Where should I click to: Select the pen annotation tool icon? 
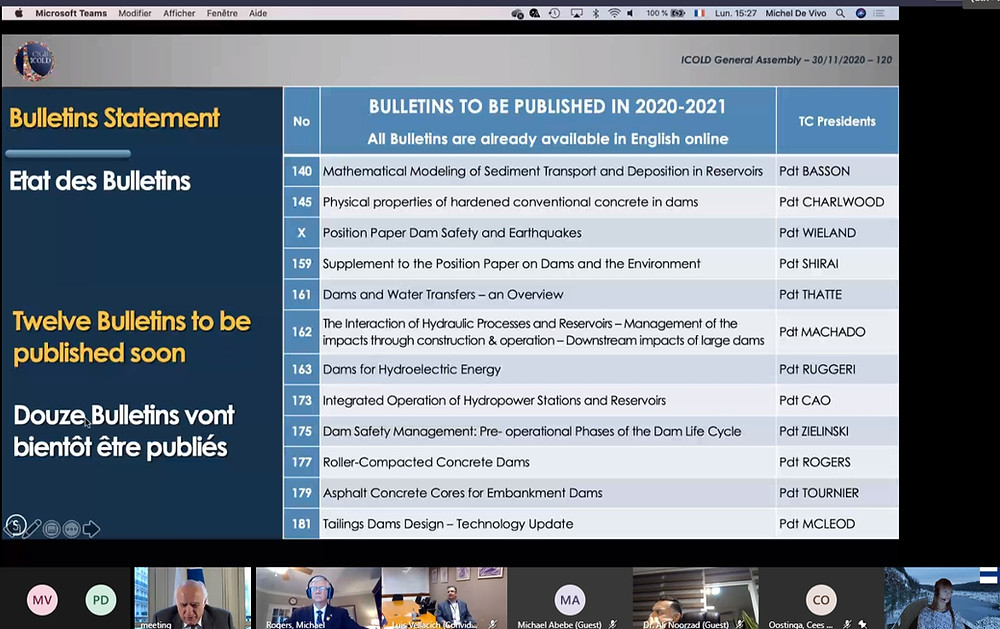pos(33,529)
